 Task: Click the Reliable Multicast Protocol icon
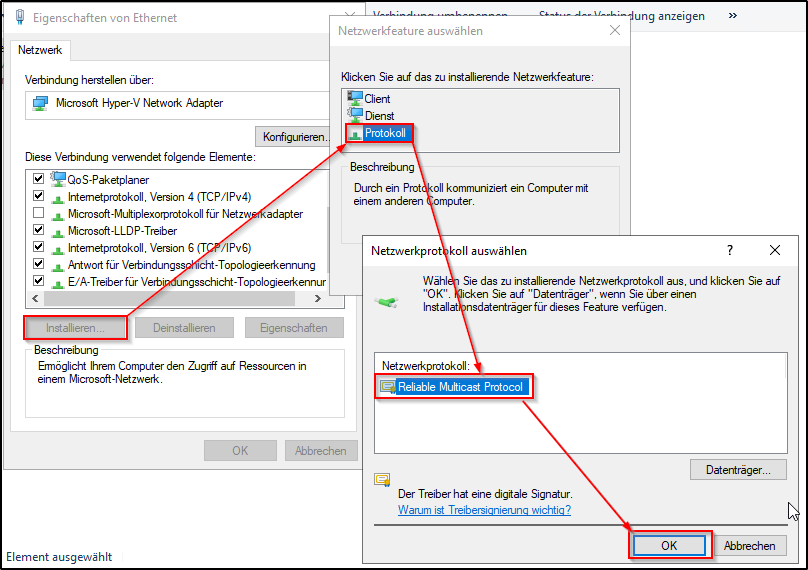388,387
